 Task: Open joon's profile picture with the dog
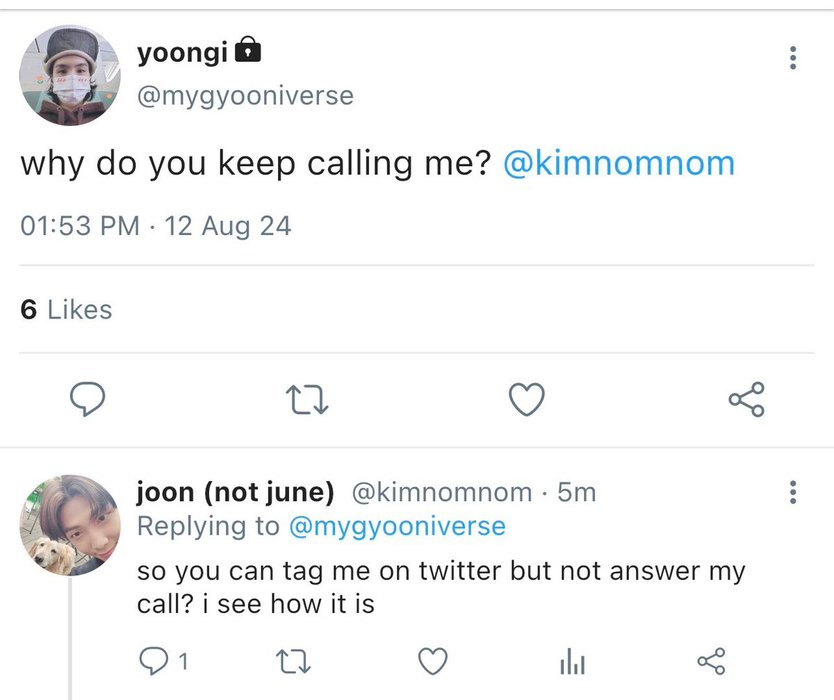click(70, 525)
